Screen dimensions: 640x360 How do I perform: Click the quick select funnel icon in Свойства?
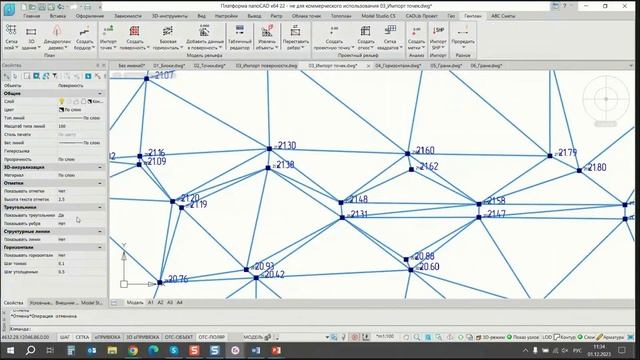pos(55,76)
